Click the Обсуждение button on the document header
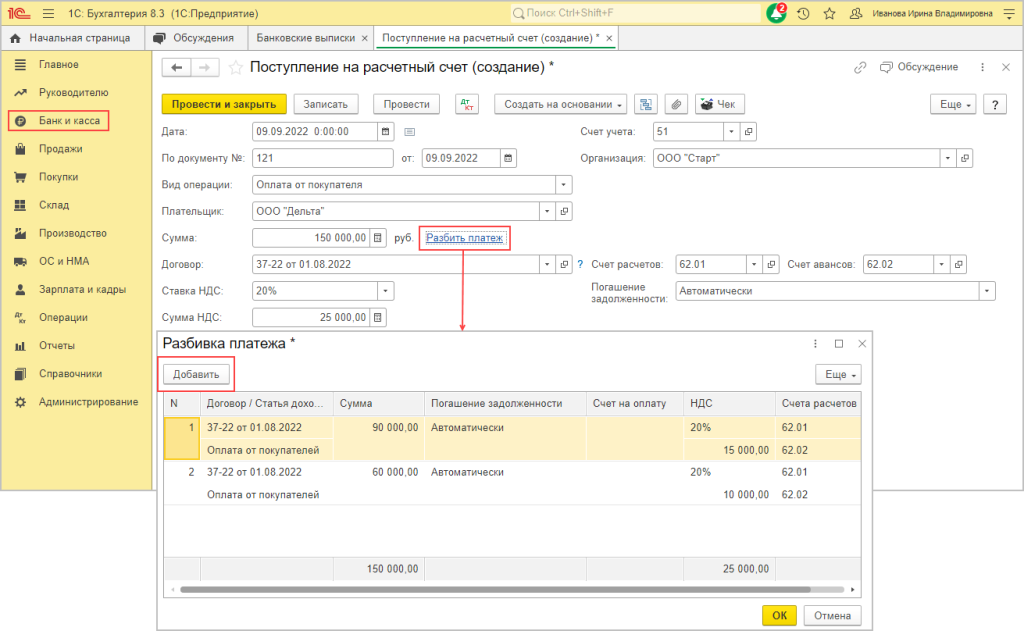Viewport: 1024px width, 631px height. (919, 67)
